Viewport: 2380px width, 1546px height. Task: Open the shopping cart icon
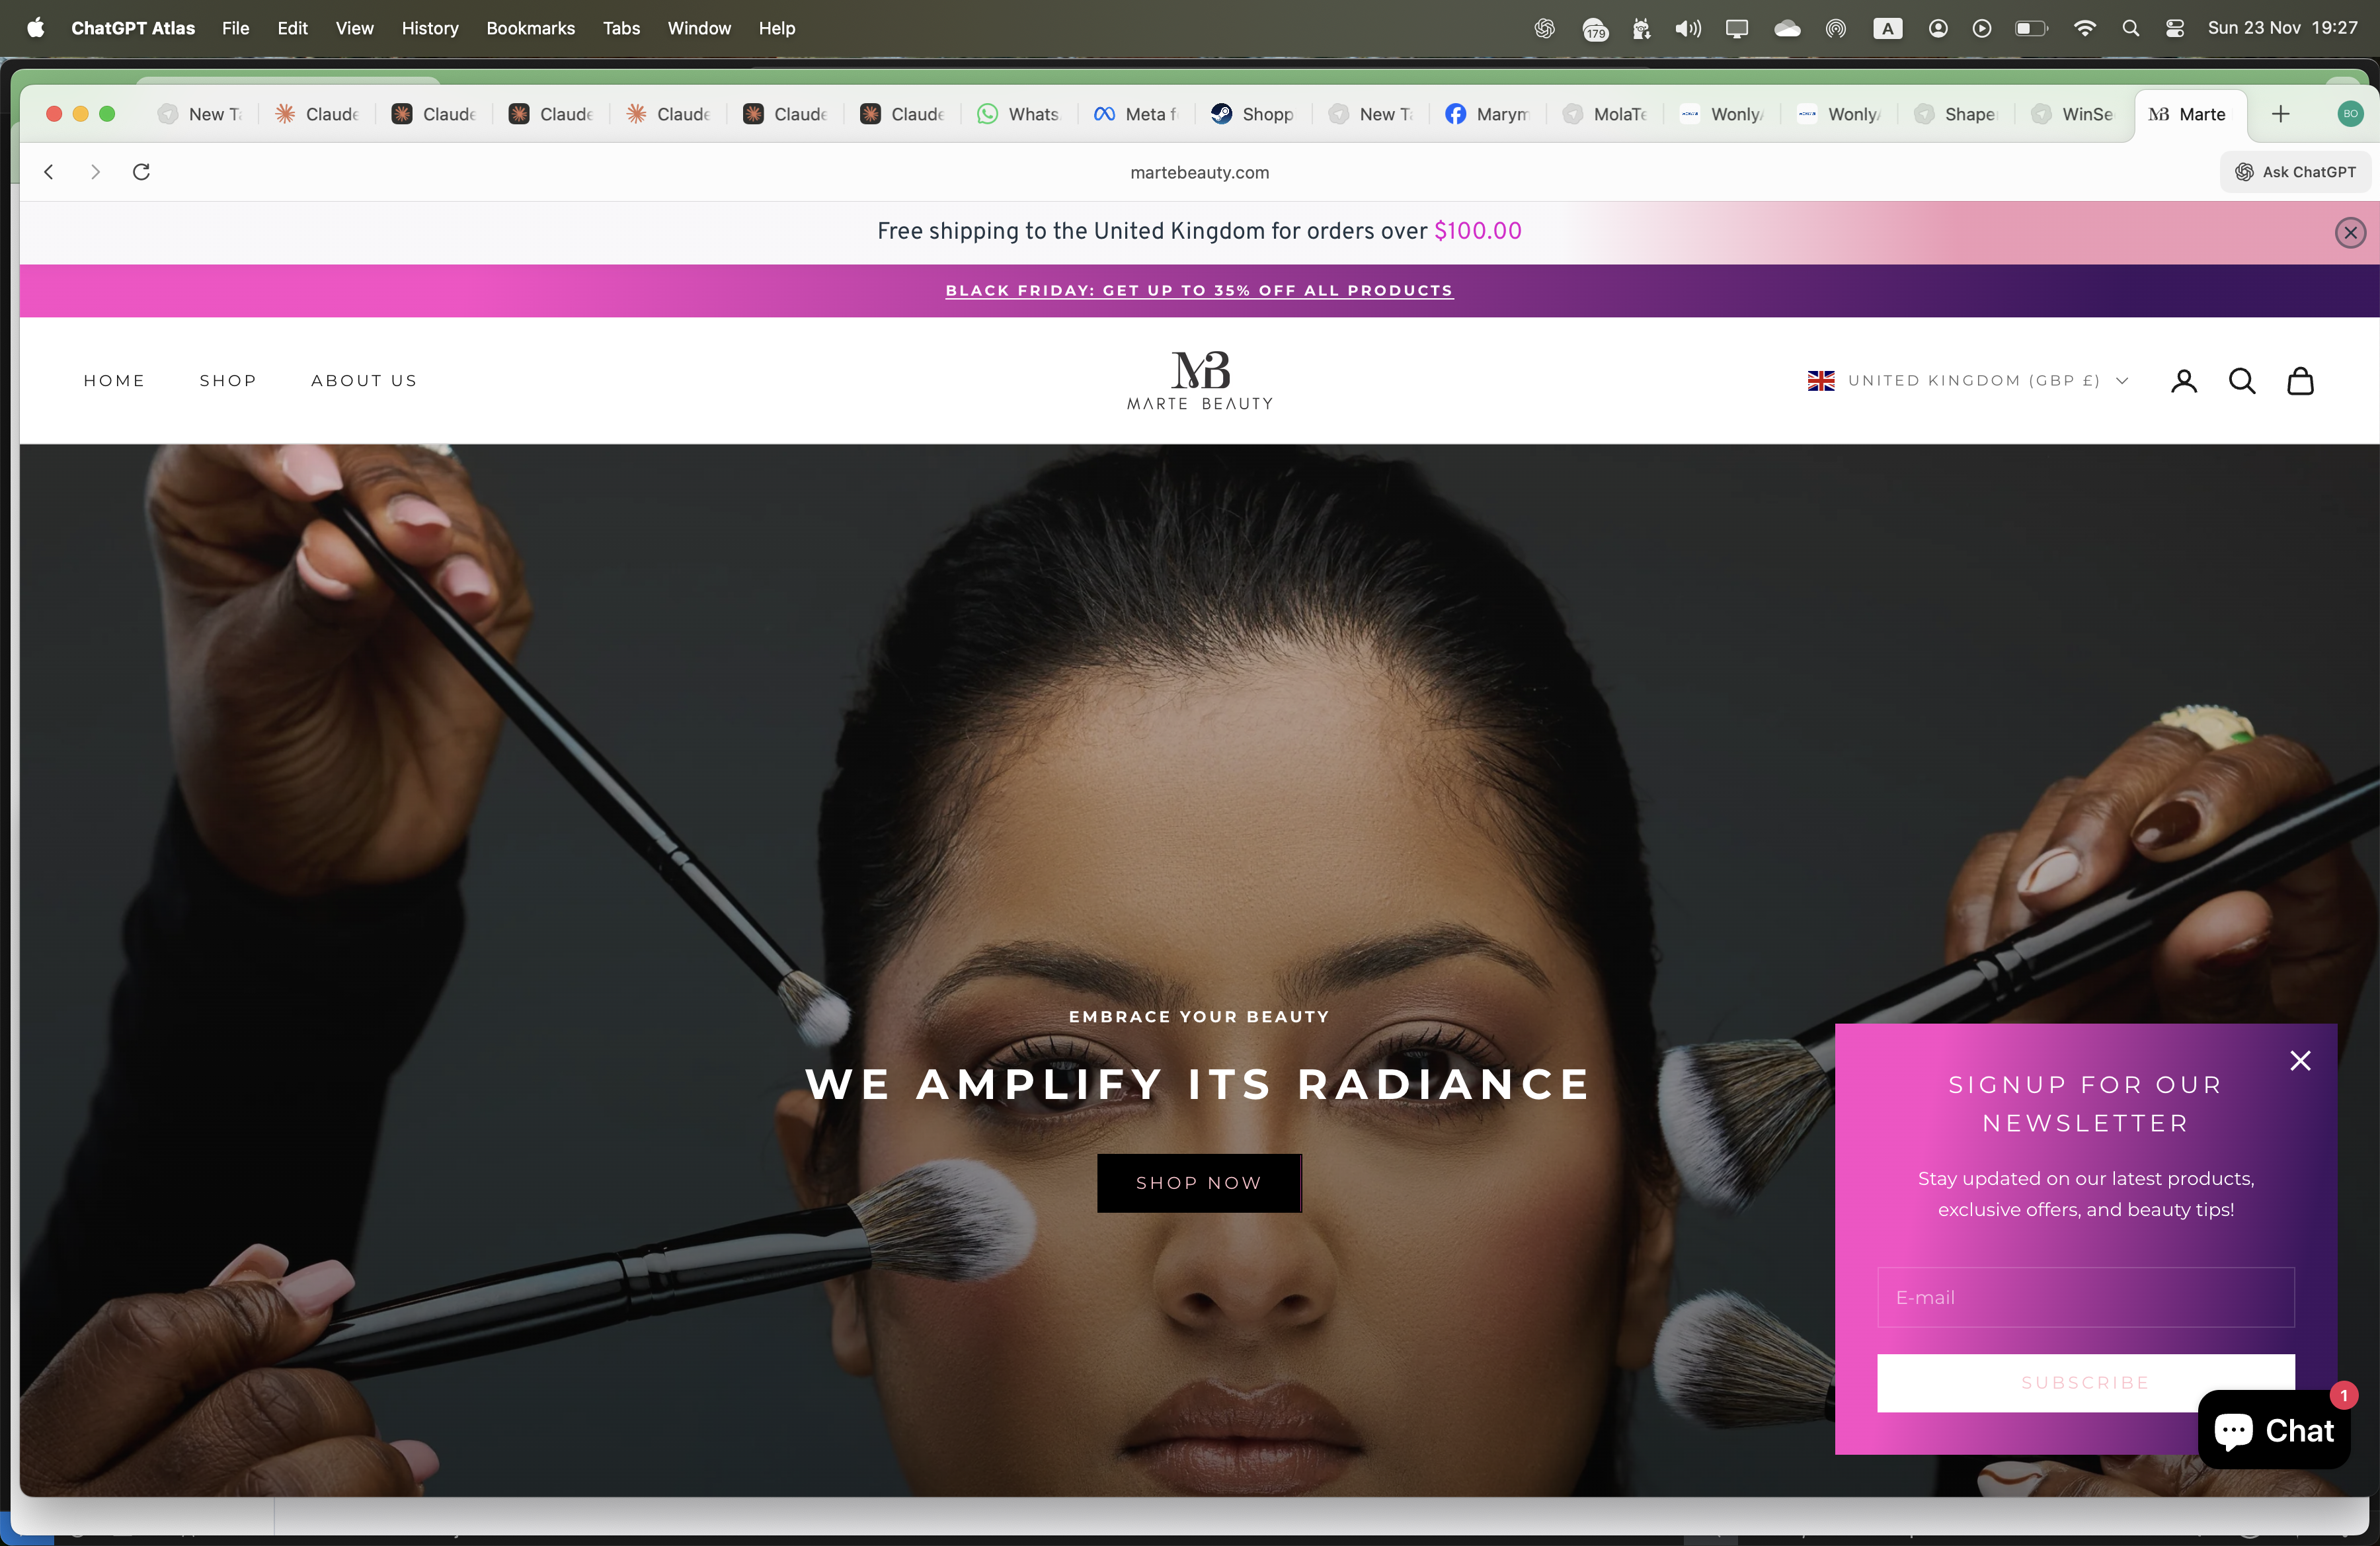2300,381
